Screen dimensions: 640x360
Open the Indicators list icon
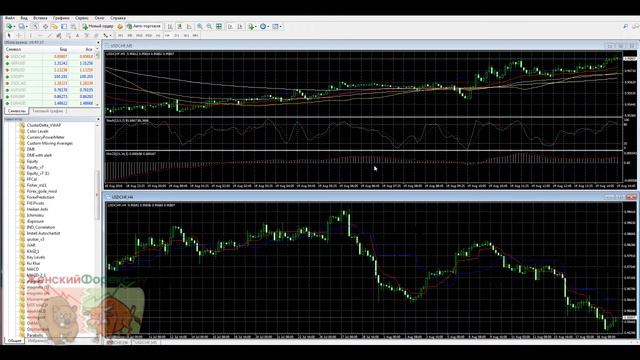tap(251, 27)
